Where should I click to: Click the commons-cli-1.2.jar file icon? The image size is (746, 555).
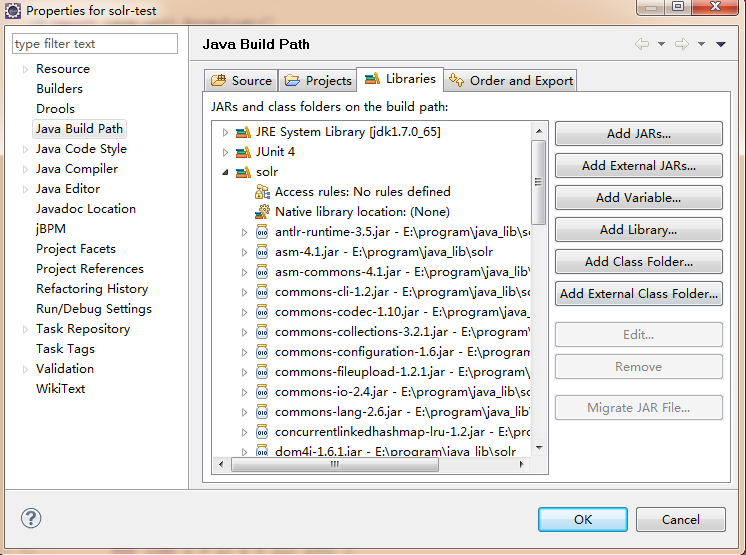click(262, 292)
